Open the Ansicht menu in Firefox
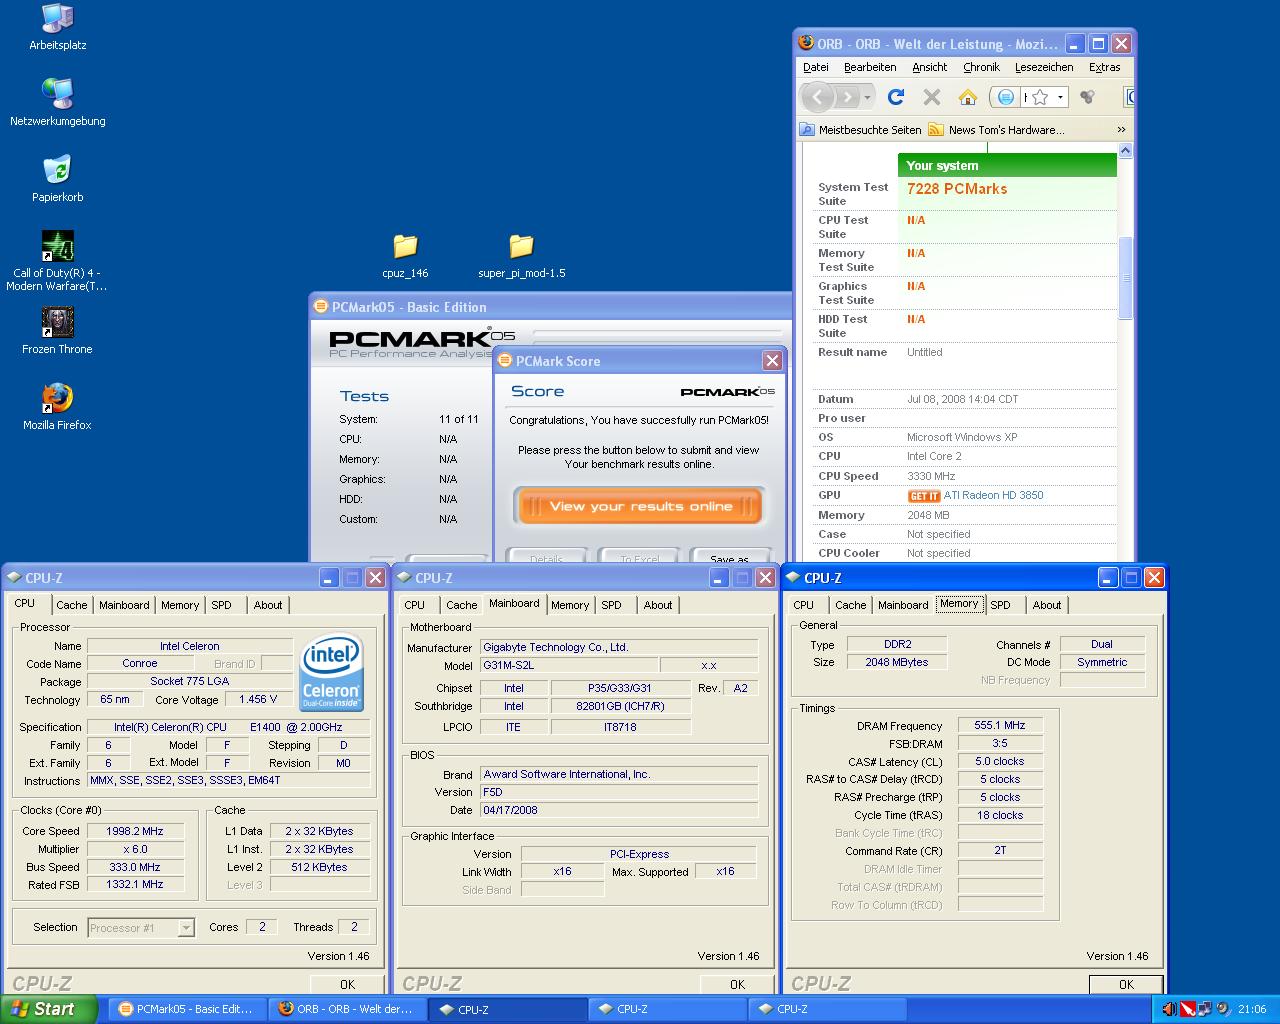1280x1024 pixels. click(929, 67)
